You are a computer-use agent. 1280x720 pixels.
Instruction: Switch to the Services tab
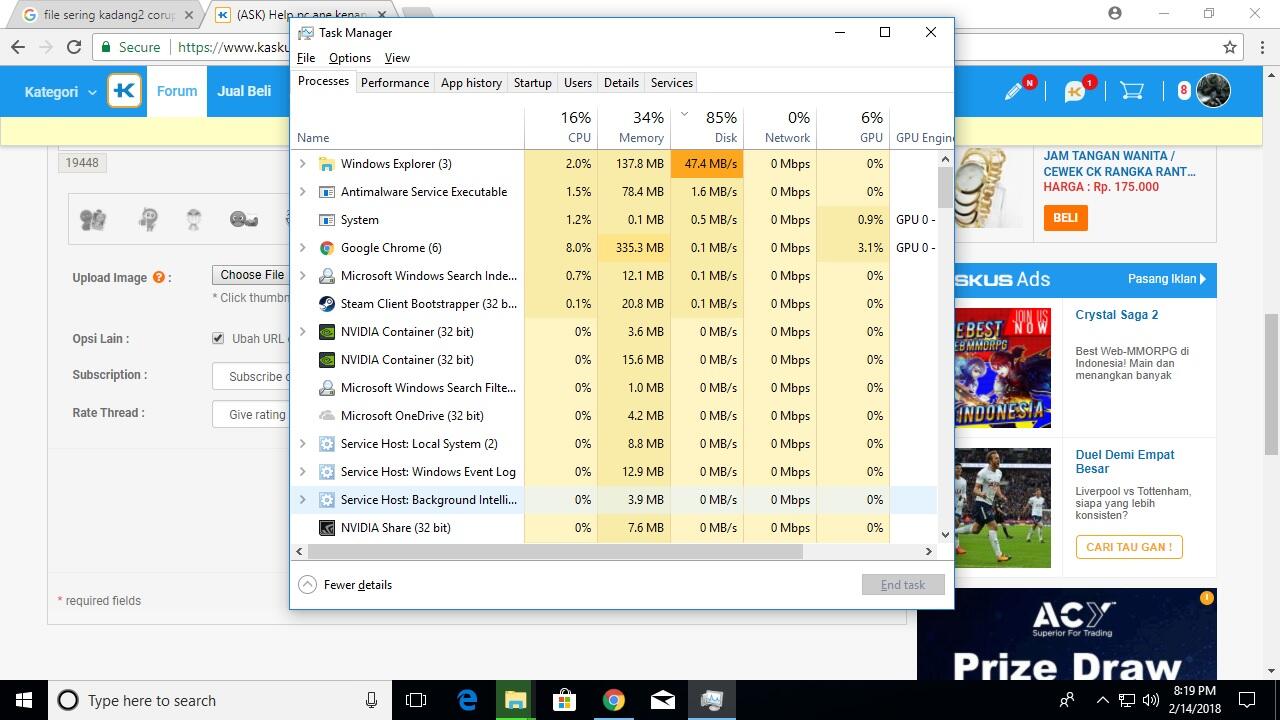pyautogui.click(x=672, y=83)
